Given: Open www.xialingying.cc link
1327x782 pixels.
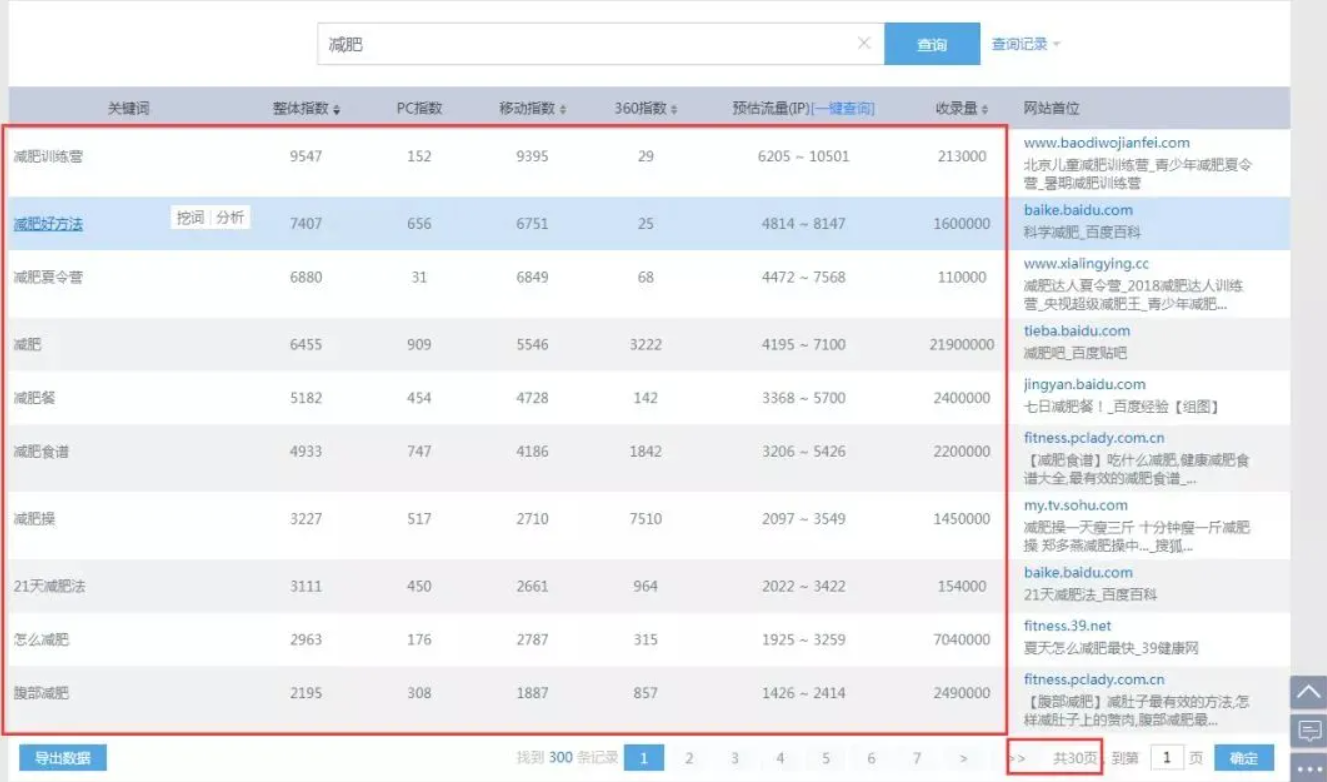Looking at the screenshot, I should click(x=1086, y=264).
